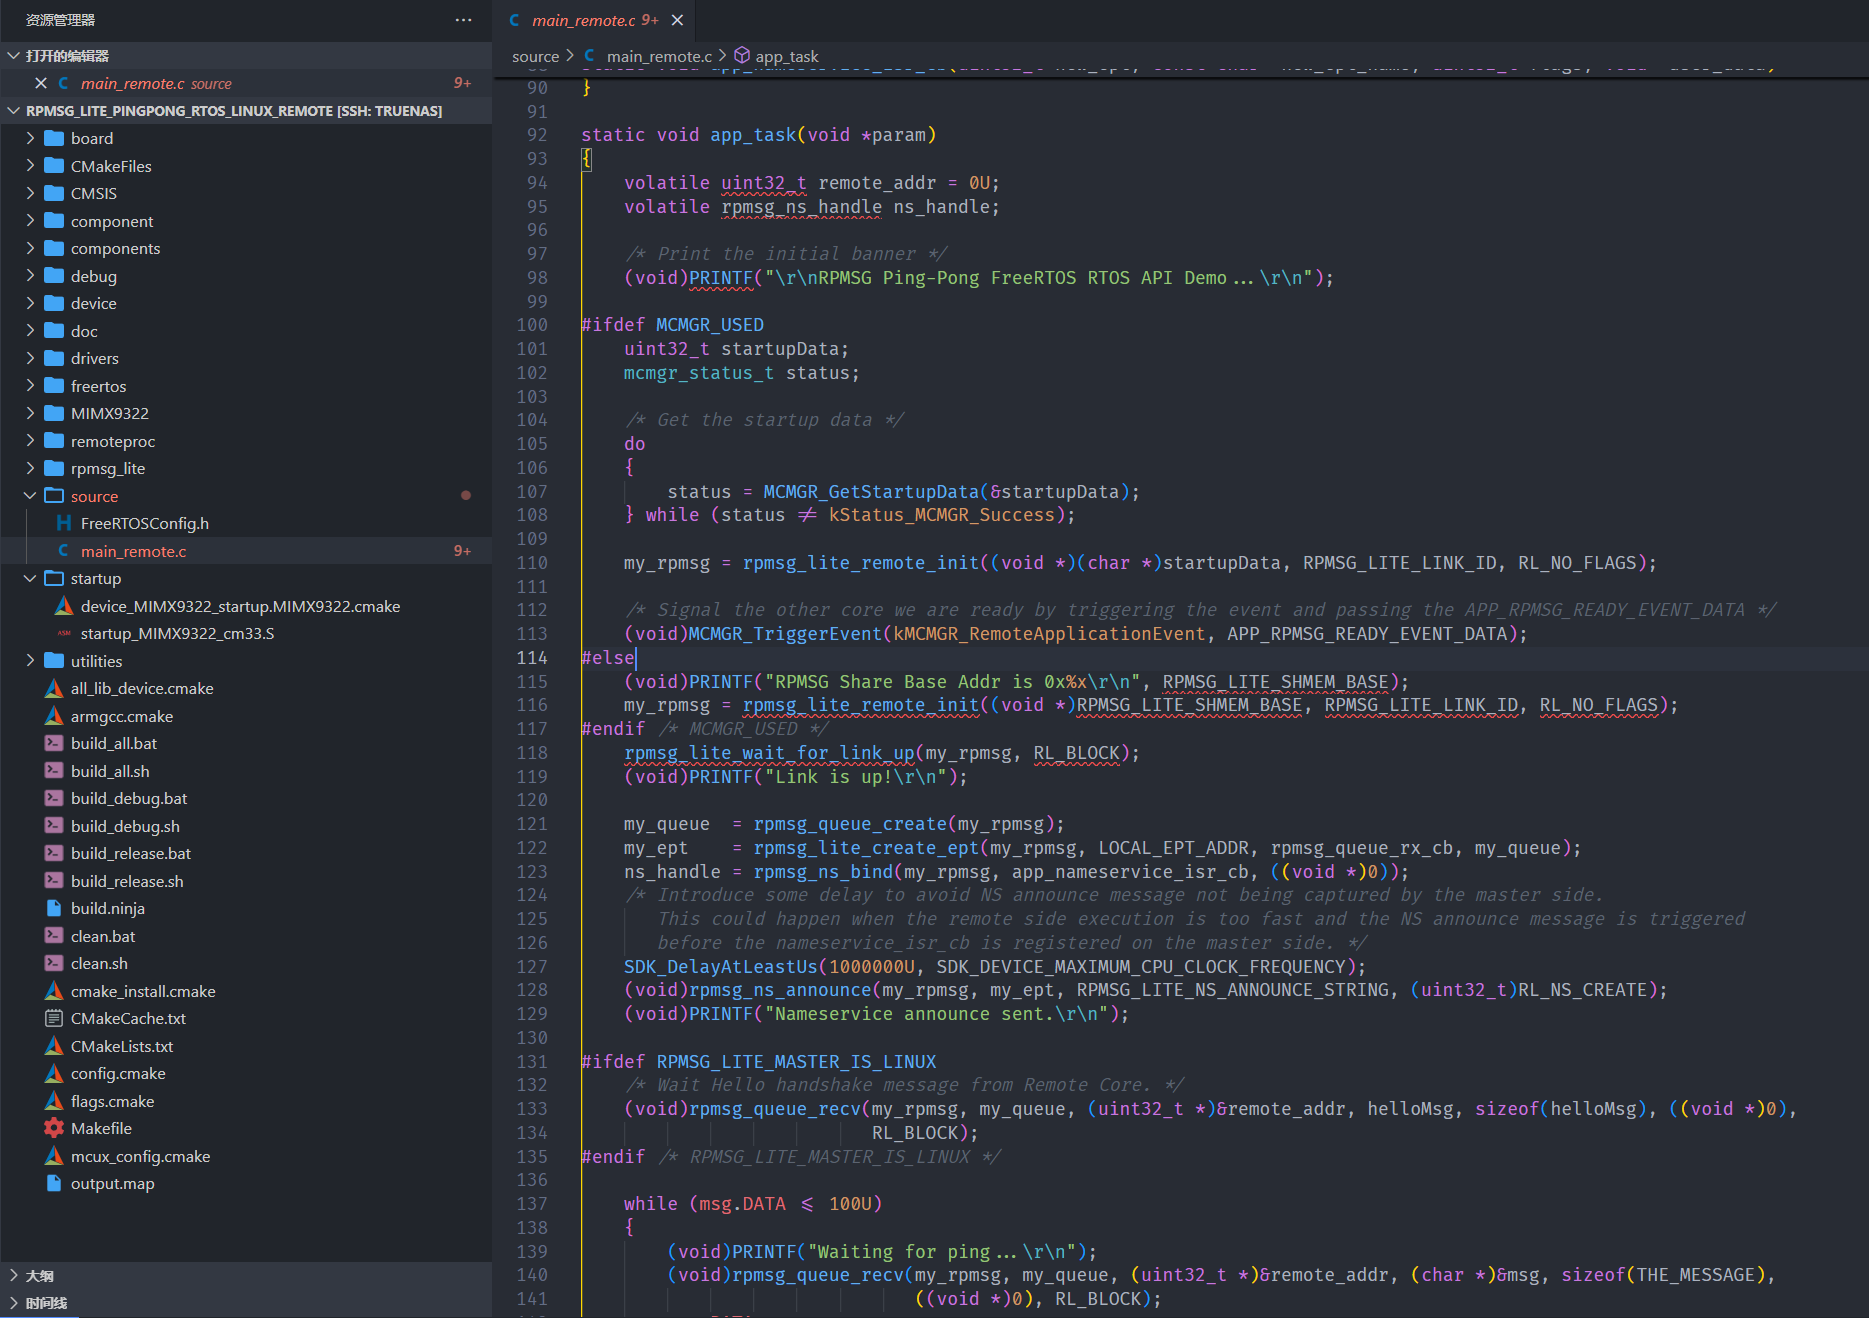Collapse the source folder
1869x1318 pixels.
pos(30,496)
